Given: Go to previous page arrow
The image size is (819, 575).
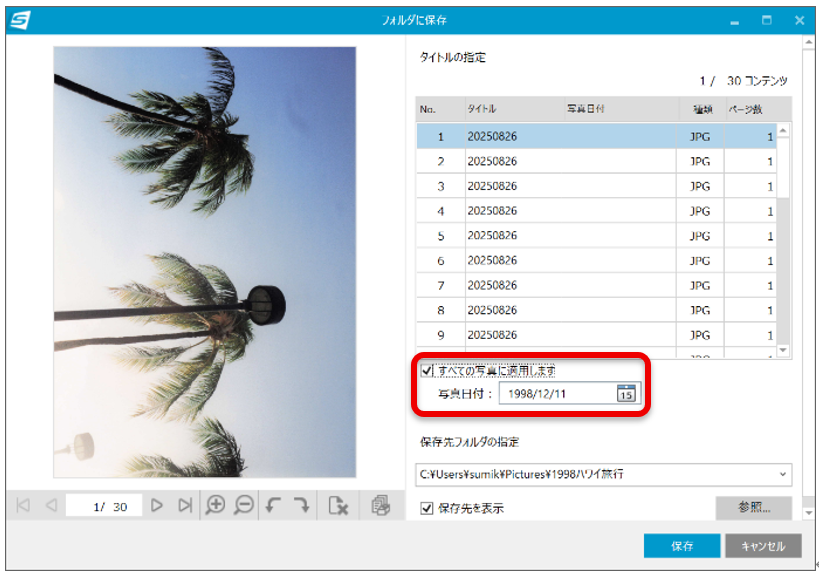Looking at the screenshot, I should (x=51, y=506).
